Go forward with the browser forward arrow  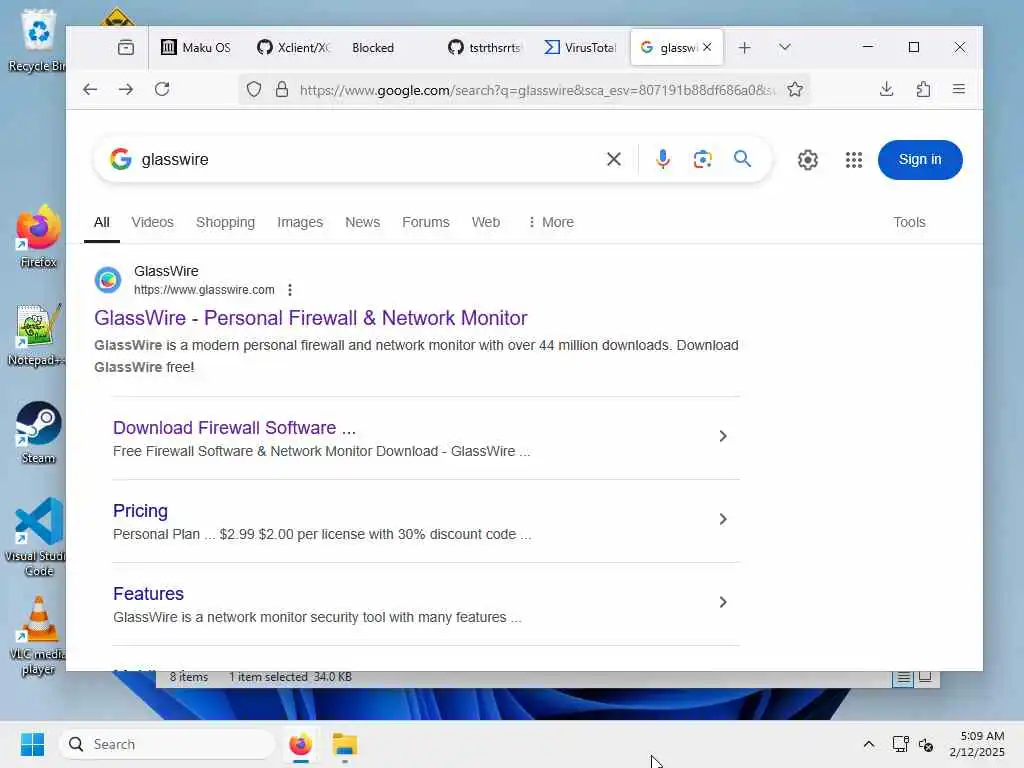[126, 89]
